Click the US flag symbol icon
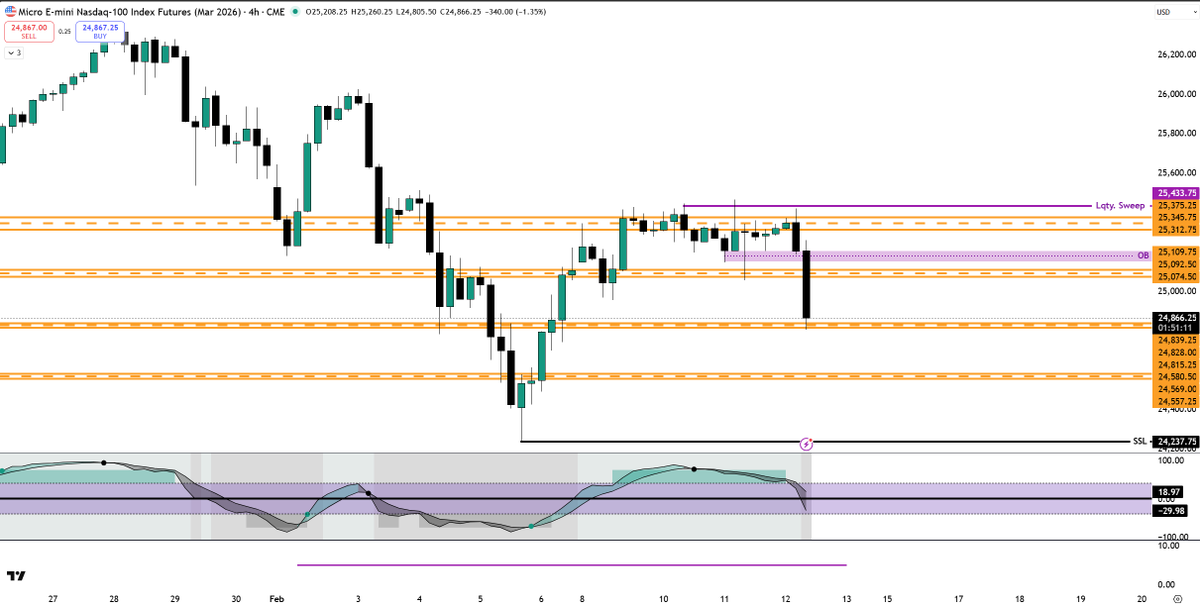This screenshot has width=1200, height=608. pos(10,11)
